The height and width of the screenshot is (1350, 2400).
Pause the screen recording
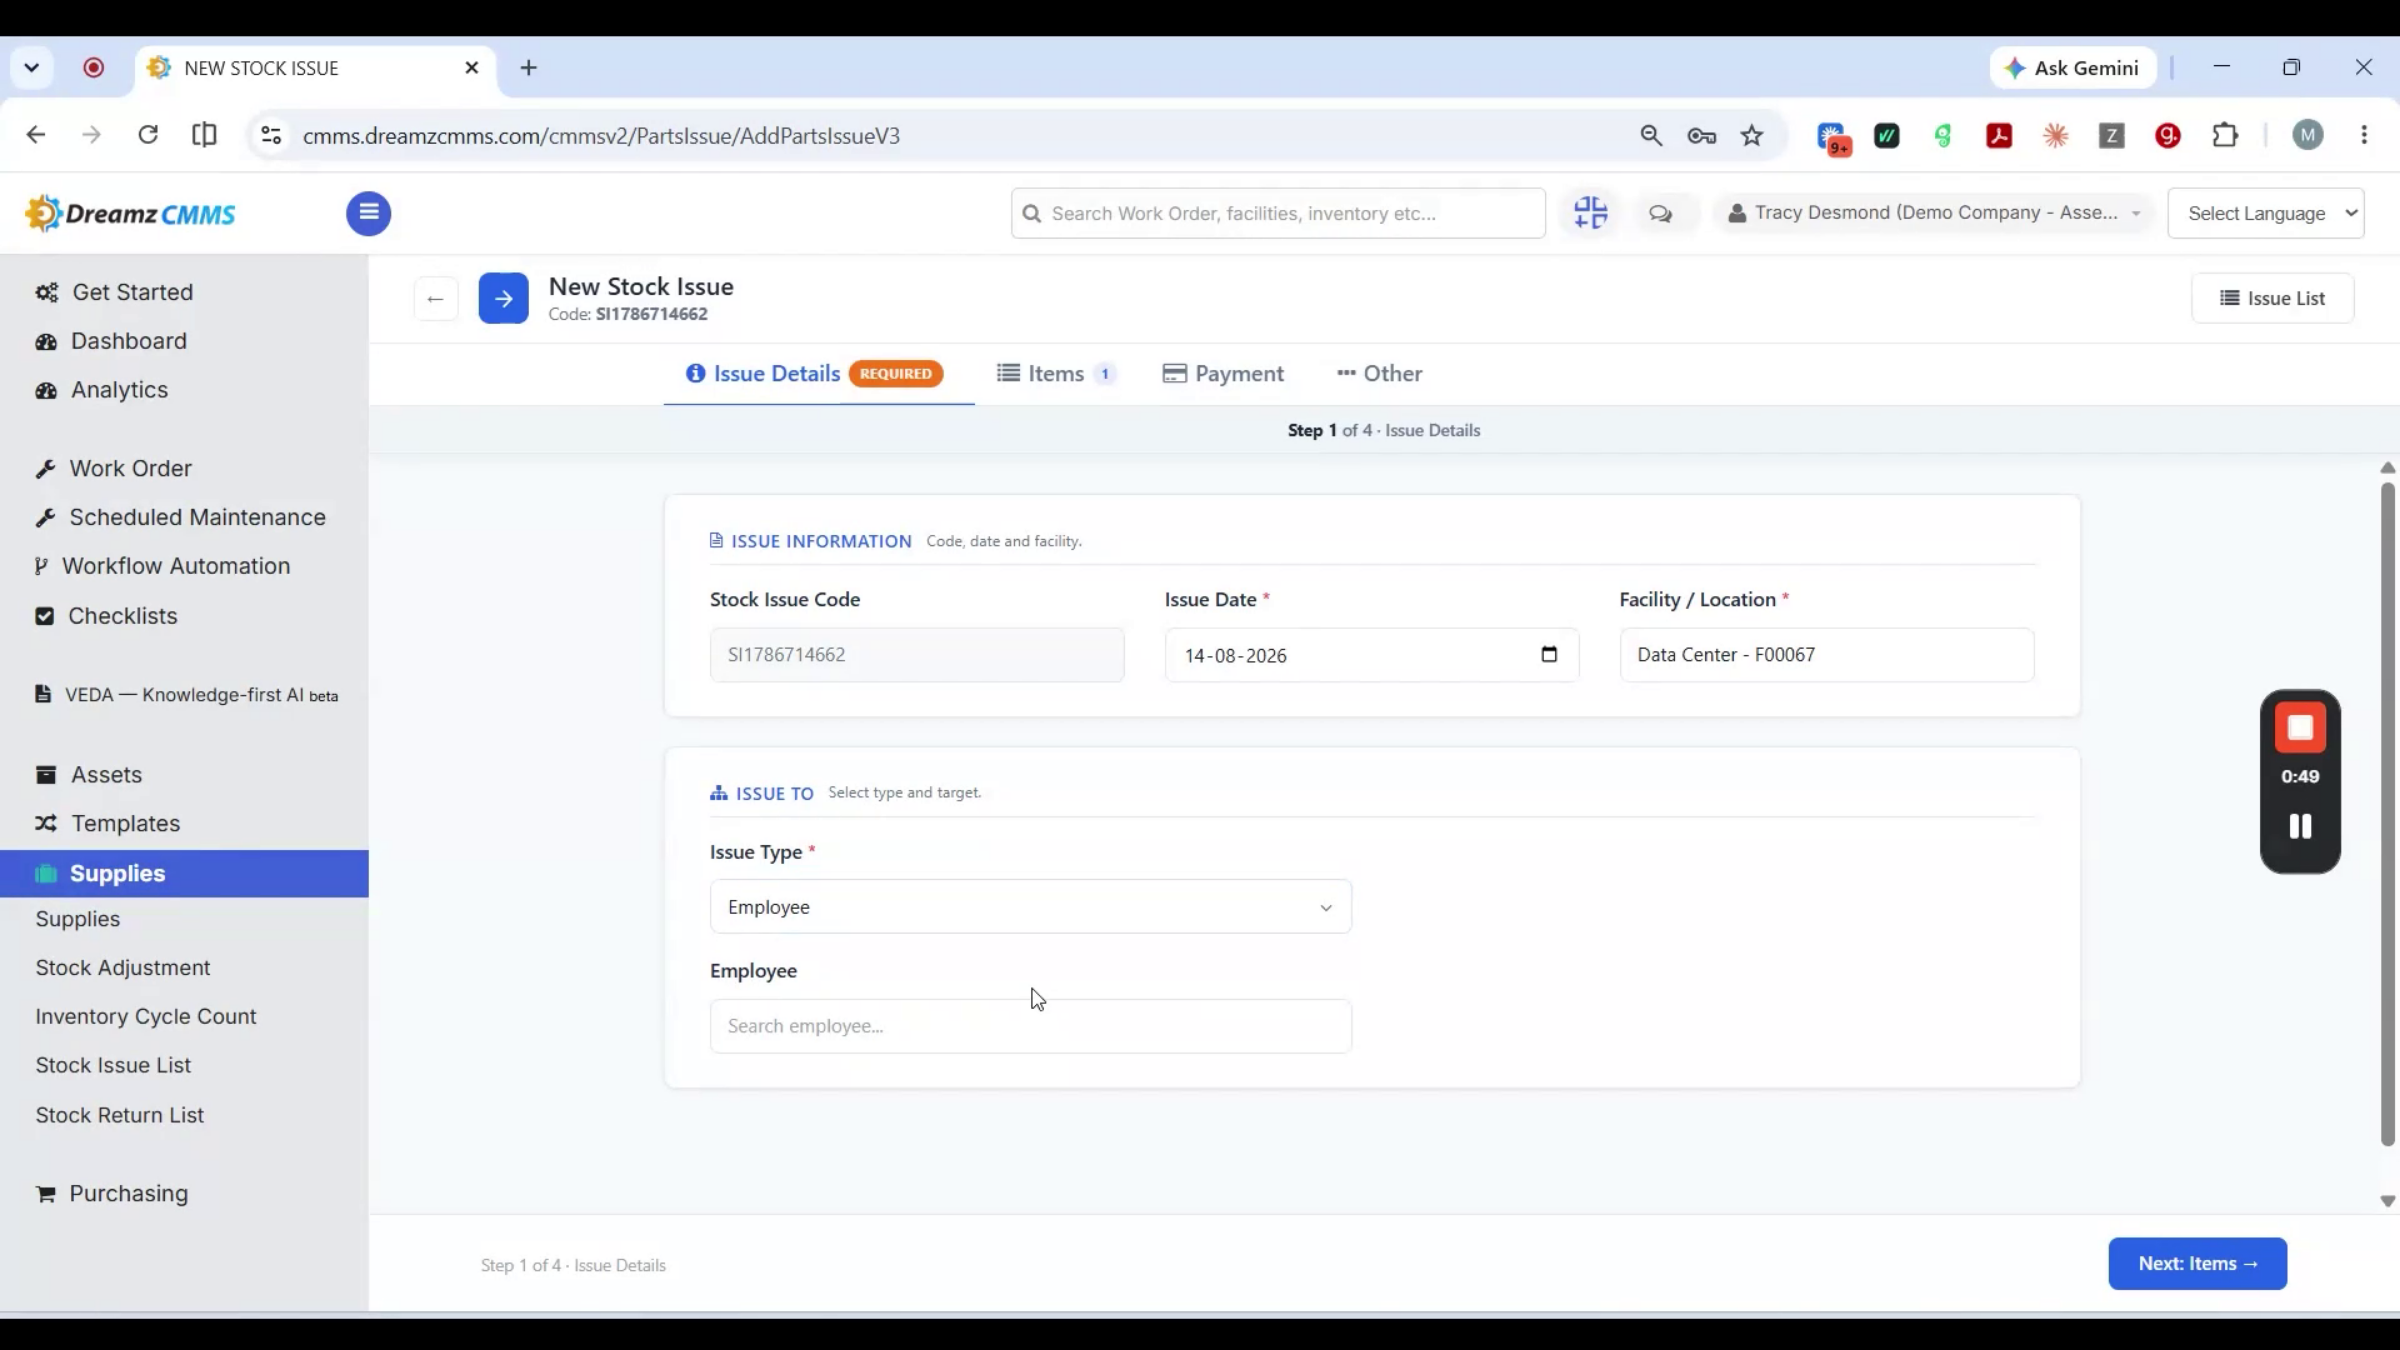2300,826
